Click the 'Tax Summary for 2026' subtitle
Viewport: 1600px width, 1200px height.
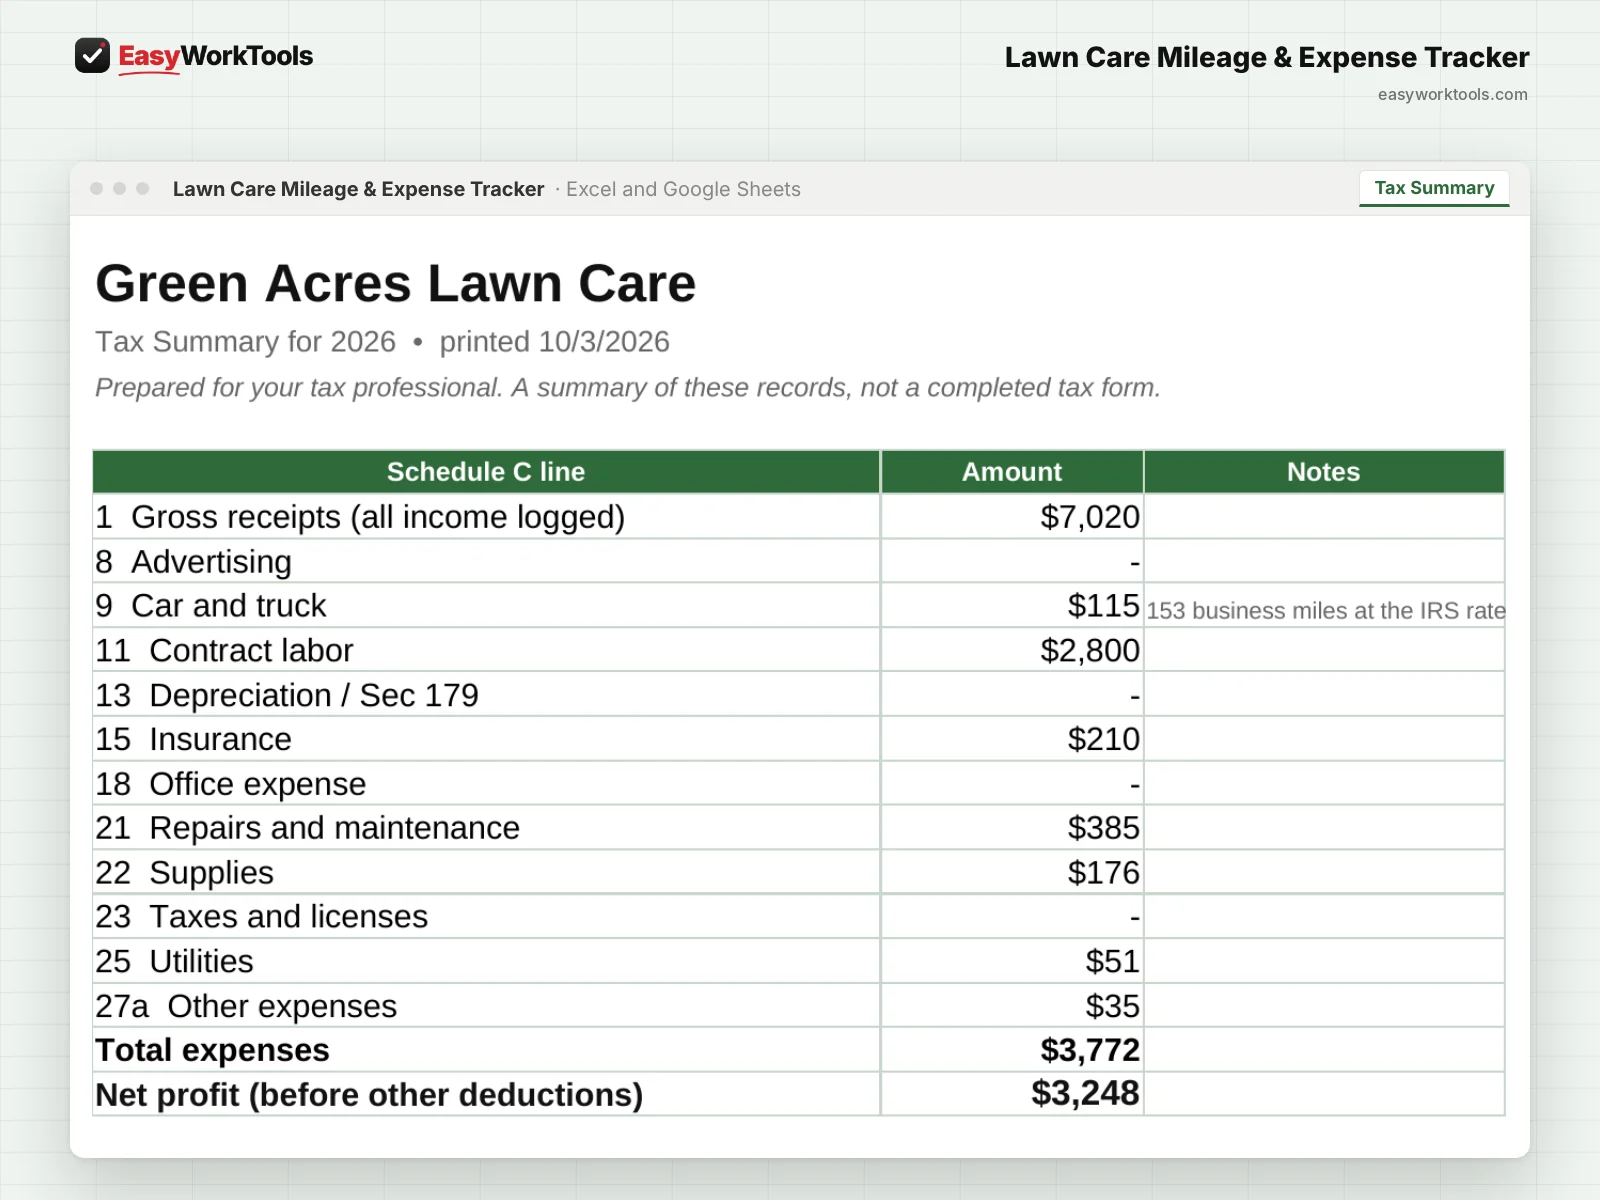pyautogui.click(x=245, y=342)
